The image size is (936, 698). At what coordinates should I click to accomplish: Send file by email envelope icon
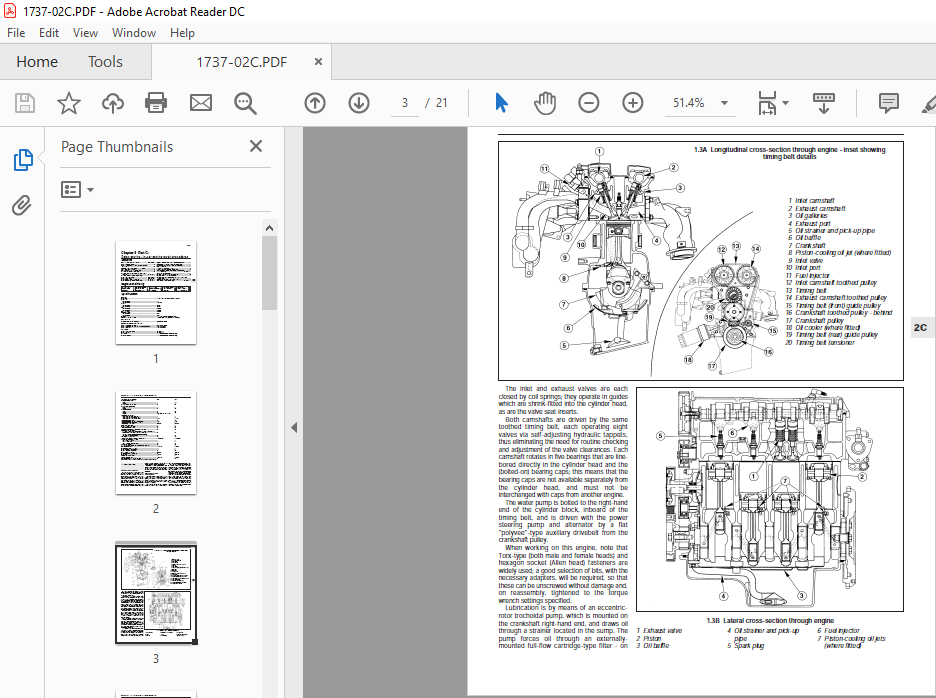pos(201,103)
